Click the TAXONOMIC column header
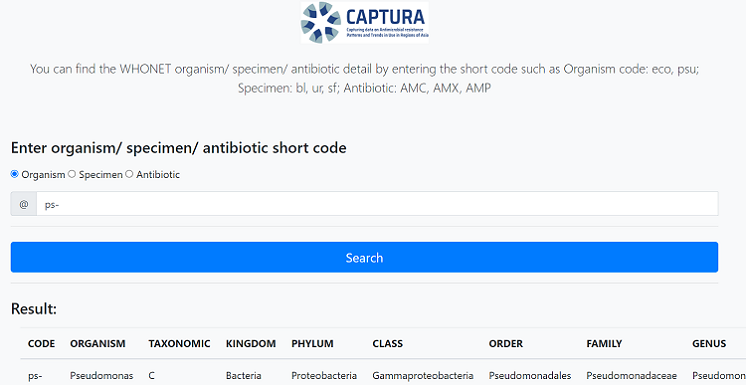Image resolution: width=746 pixels, height=385 pixels. tap(179, 344)
